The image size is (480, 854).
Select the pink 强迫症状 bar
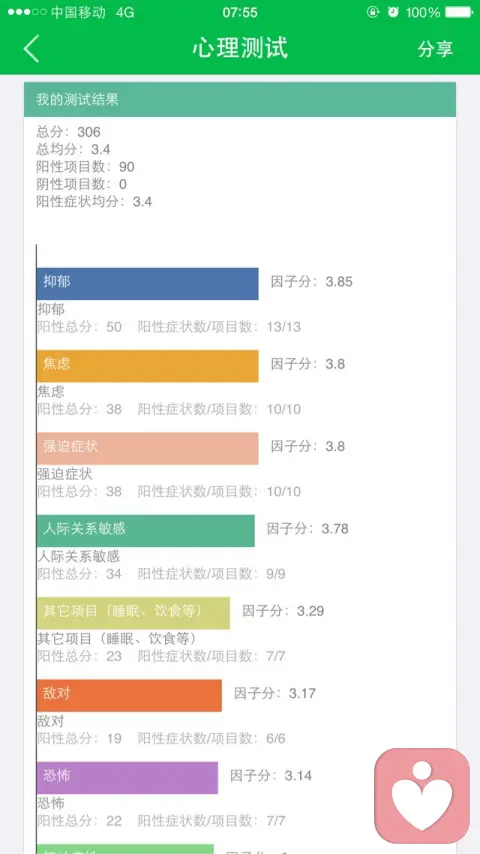(x=148, y=448)
